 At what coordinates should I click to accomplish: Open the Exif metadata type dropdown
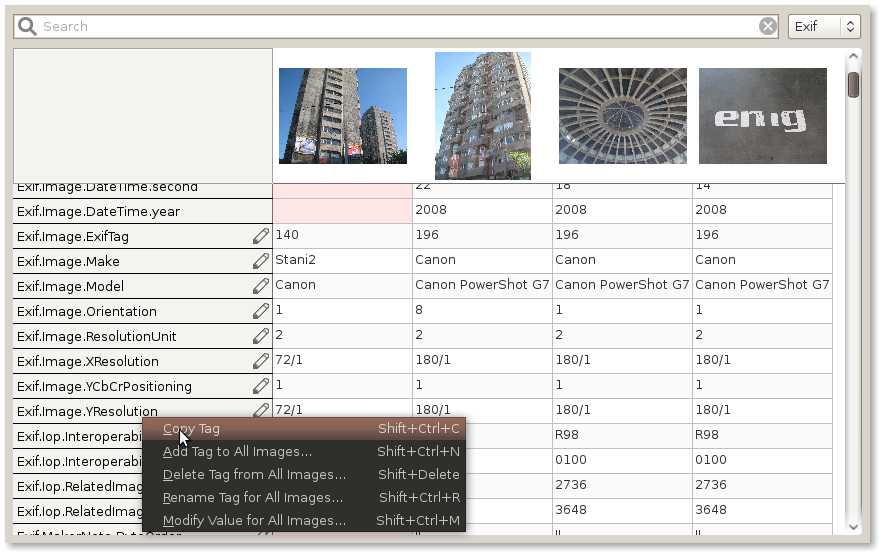(x=823, y=26)
